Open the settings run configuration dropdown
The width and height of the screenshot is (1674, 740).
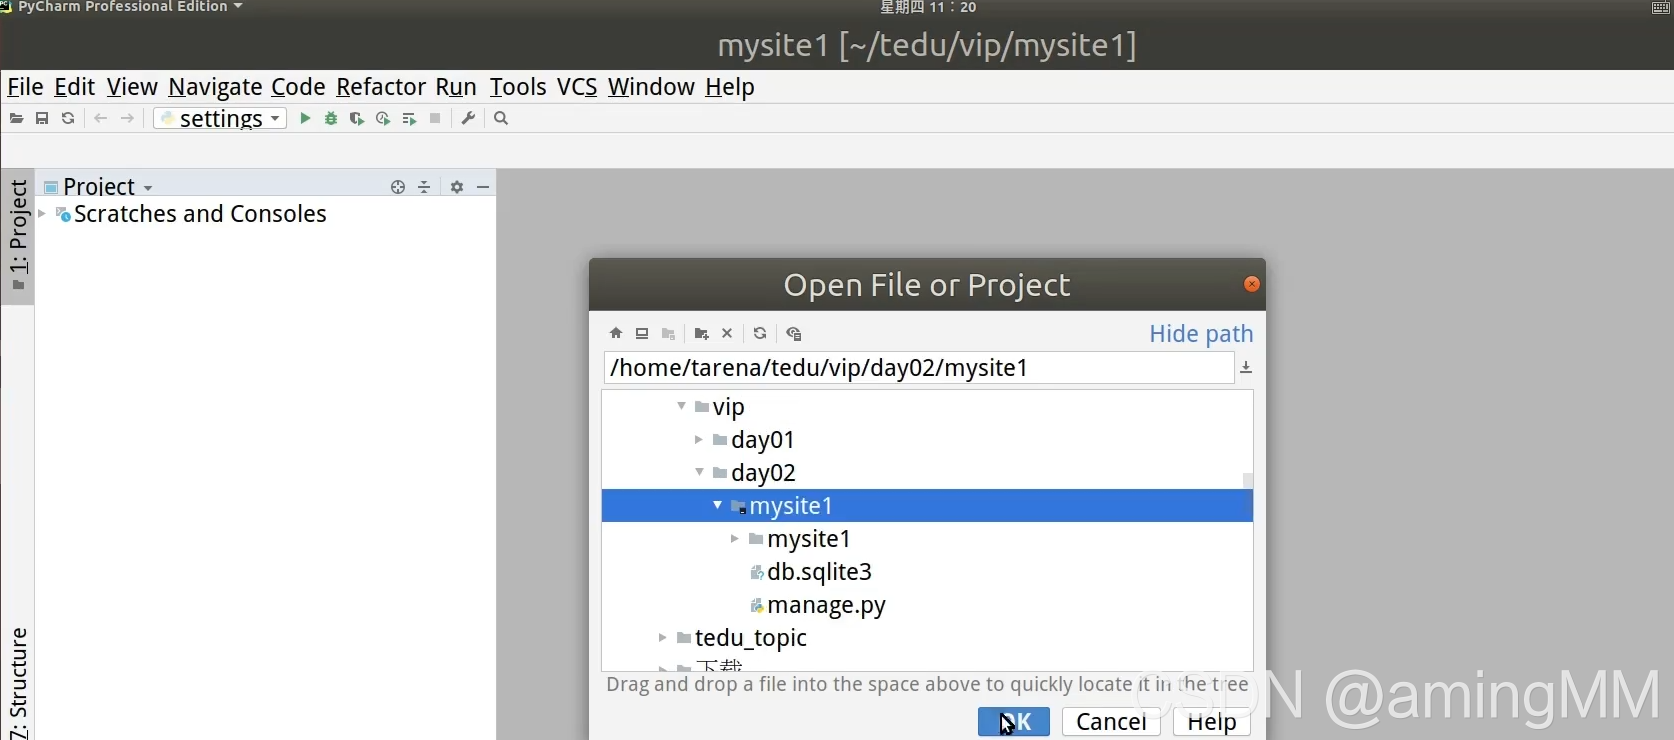(220, 118)
